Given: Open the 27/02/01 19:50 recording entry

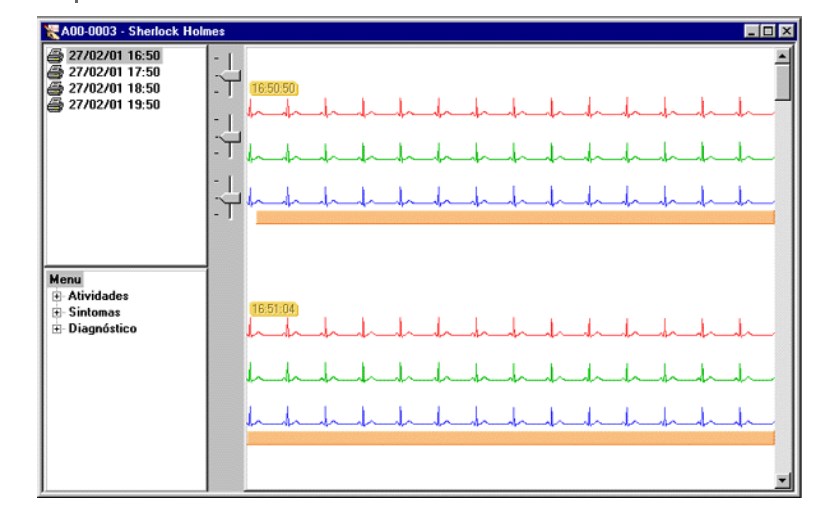Looking at the screenshot, I should [x=100, y=104].
